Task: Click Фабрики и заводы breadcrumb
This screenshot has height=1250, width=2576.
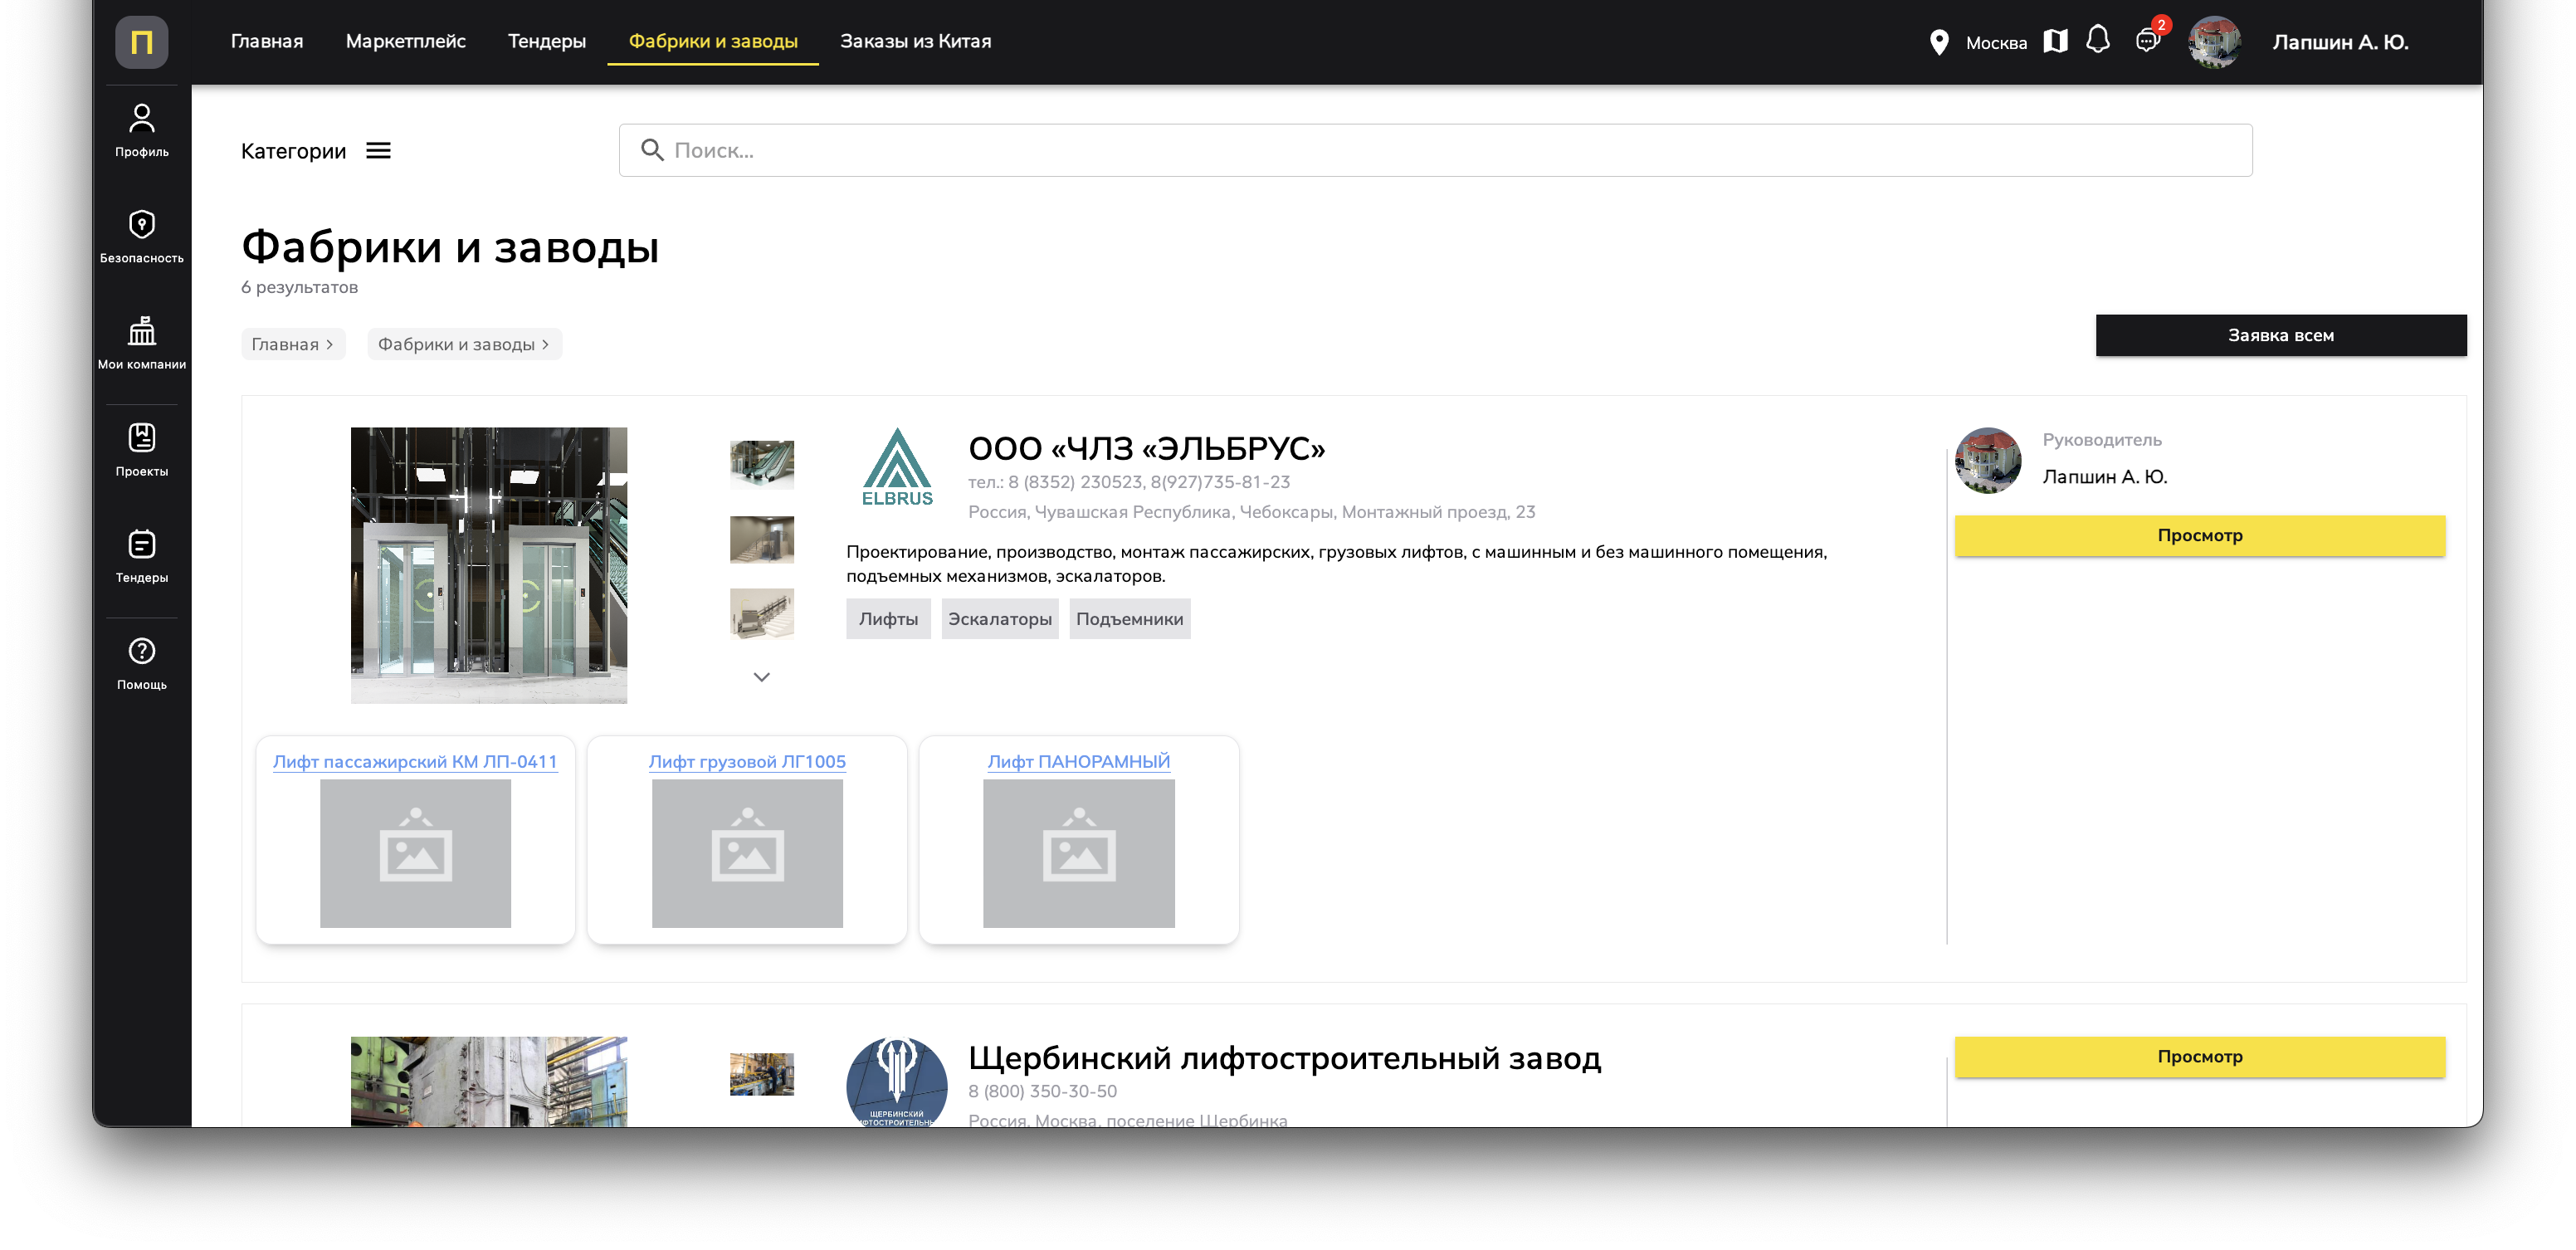Action: [x=464, y=344]
